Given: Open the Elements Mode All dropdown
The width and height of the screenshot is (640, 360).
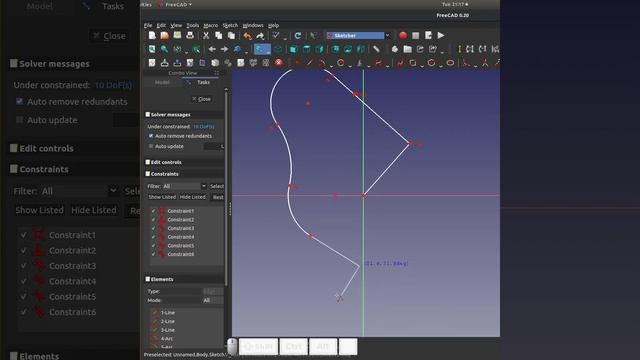Looking at the screenshot, I should tap(213, 300).
